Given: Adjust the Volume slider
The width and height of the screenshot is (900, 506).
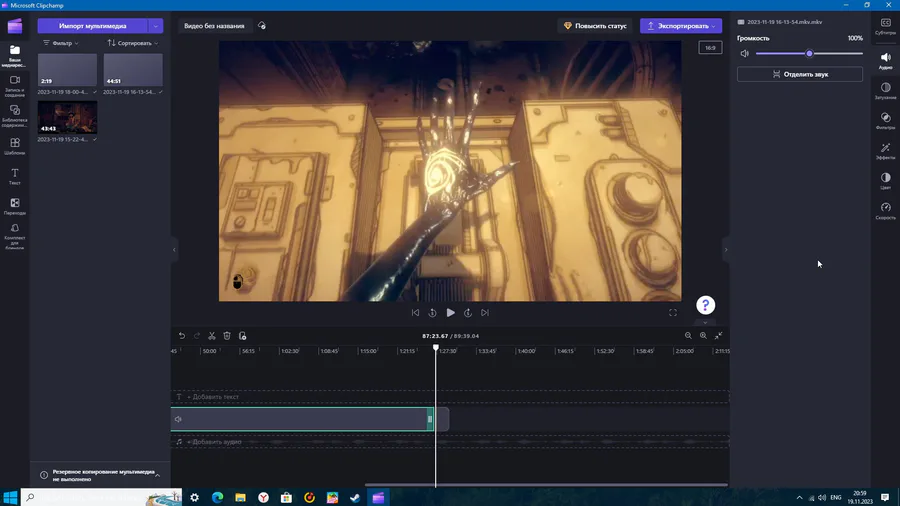Looking at the screenshot, I should (809, 53).
